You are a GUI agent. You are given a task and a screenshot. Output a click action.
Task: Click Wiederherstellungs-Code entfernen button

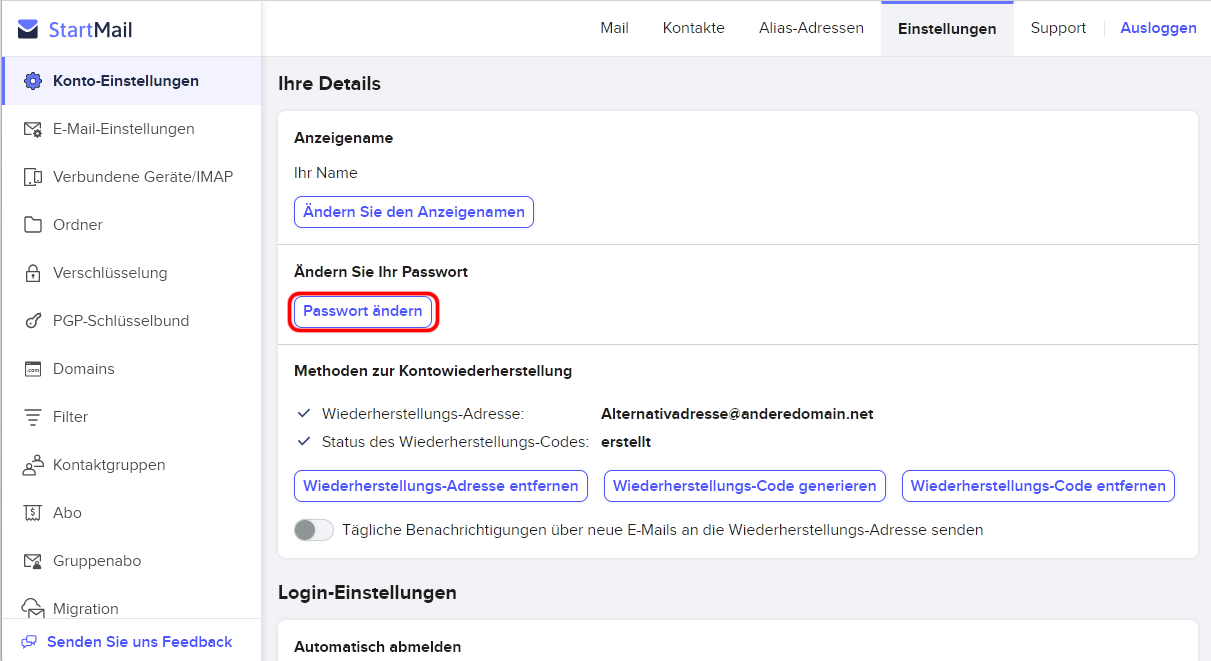pyautogui.click(x=1038, y=486)
